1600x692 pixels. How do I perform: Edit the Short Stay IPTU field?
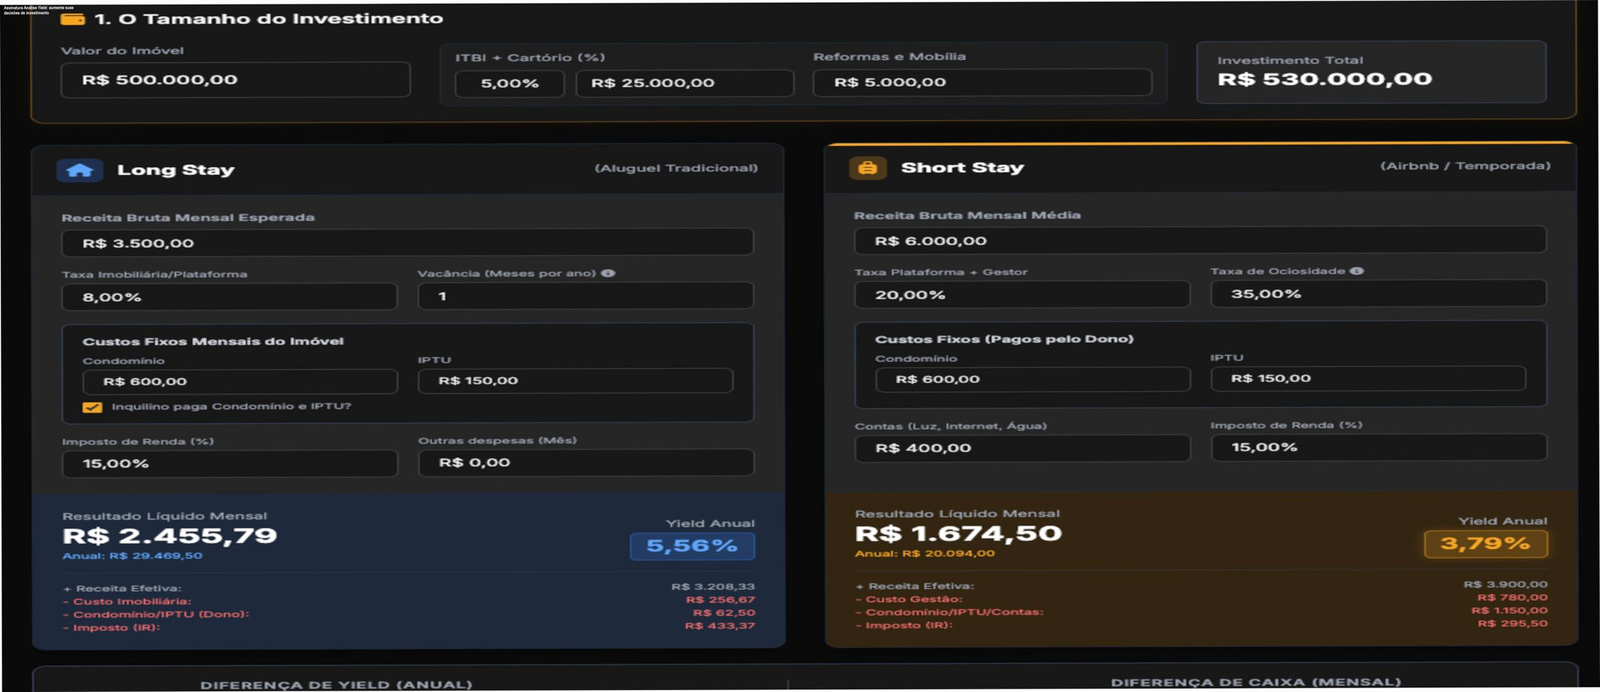tap(1368, 379)
